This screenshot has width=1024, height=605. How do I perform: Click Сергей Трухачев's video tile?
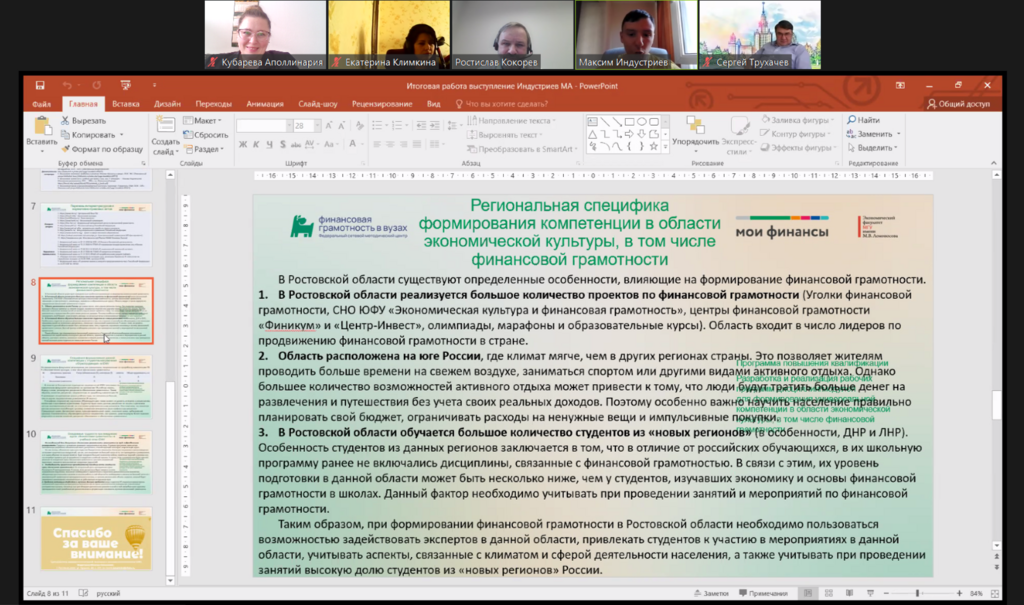click(x=760, y=35)
